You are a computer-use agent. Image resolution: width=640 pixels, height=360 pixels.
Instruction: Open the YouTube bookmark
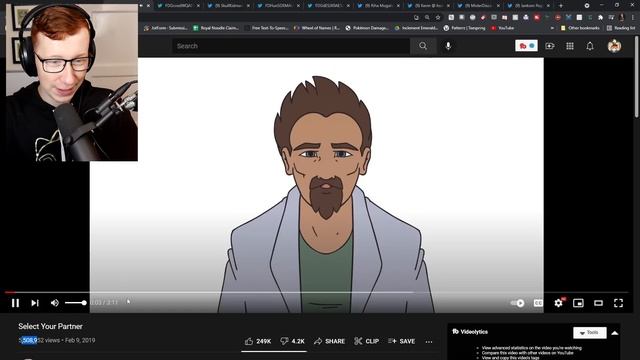coord(502,28)
